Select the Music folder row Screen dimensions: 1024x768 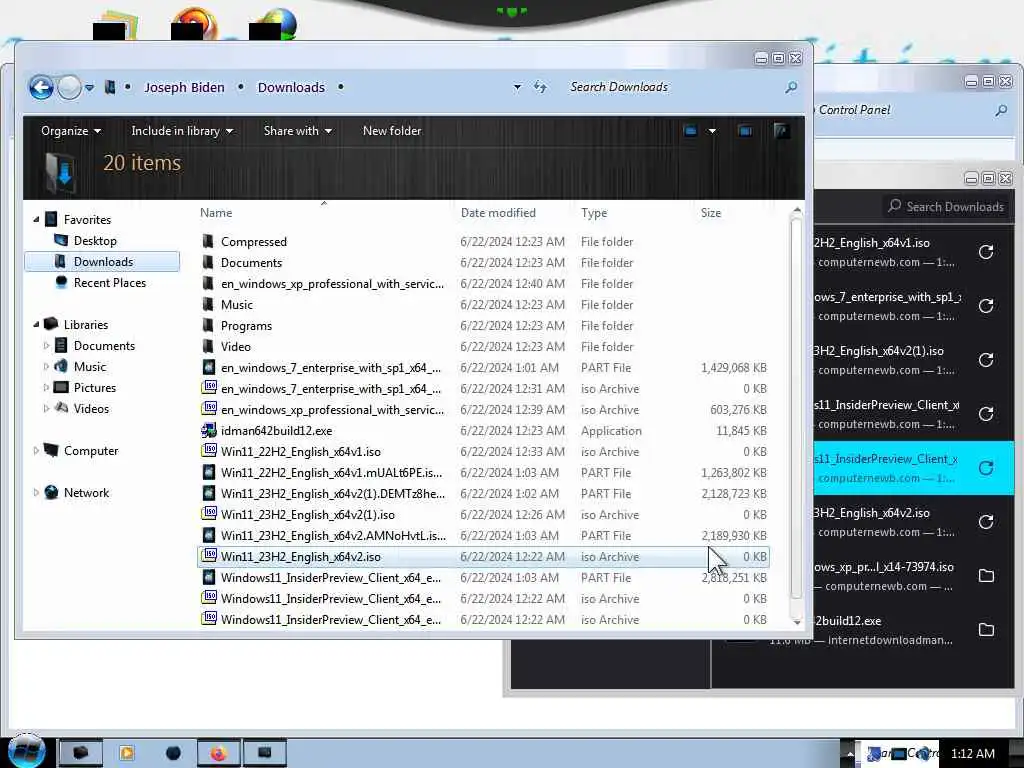(x=483, y=304)
